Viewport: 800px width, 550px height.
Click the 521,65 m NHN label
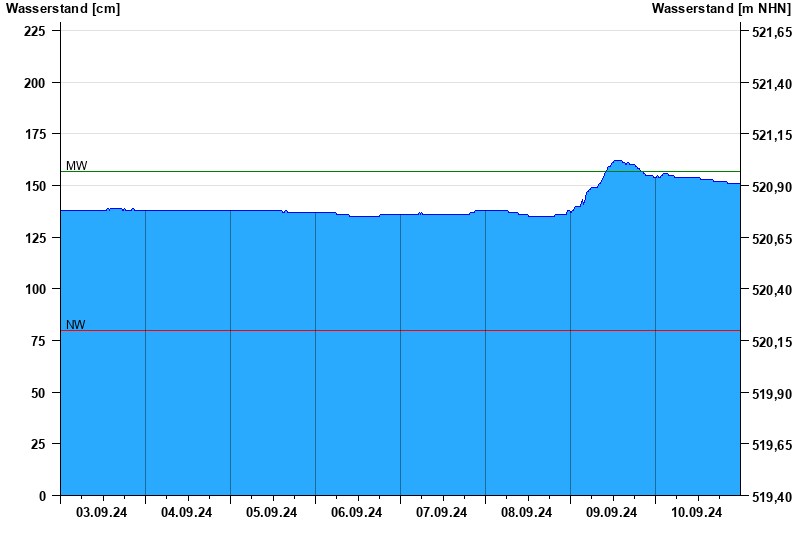[x=772, y=33]
